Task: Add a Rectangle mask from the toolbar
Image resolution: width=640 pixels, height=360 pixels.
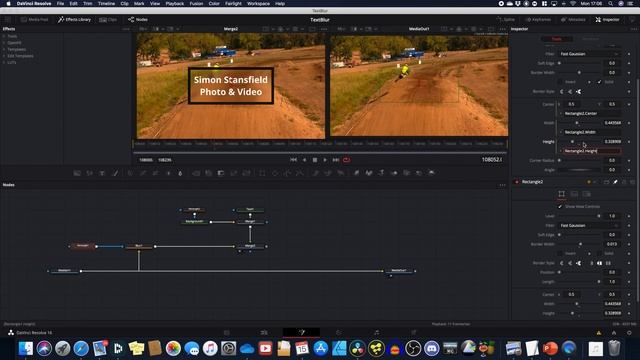Action: (x=262, y=173)
